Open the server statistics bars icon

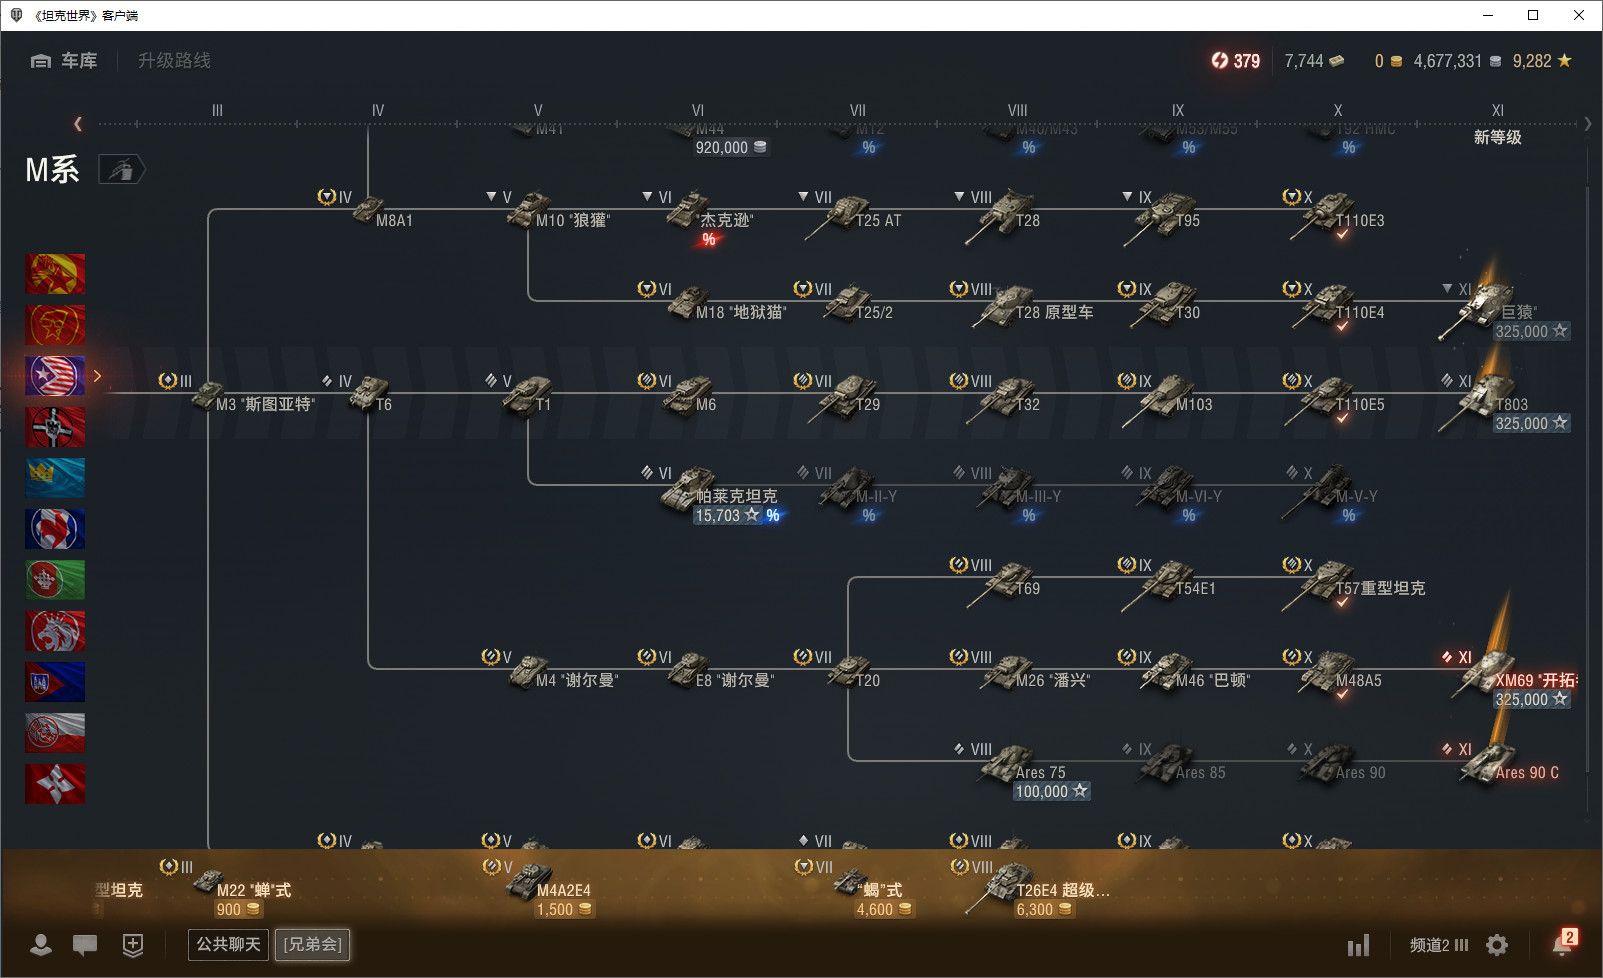pos(1358,945)
